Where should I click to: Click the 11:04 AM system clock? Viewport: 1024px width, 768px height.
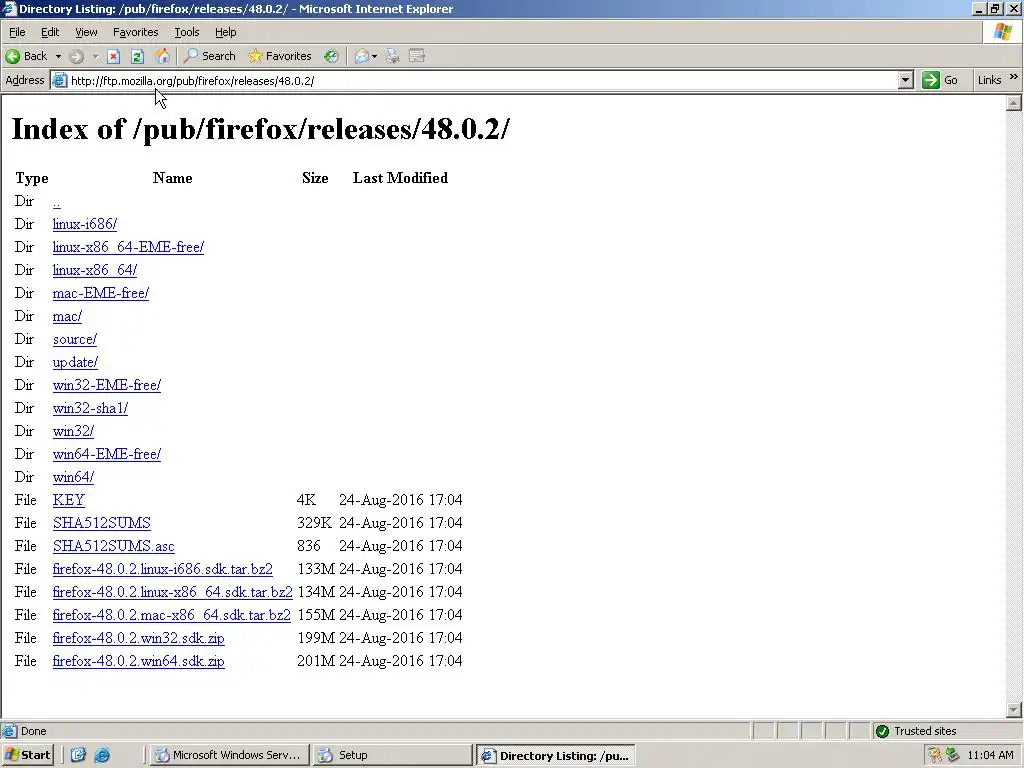[990, 755]
